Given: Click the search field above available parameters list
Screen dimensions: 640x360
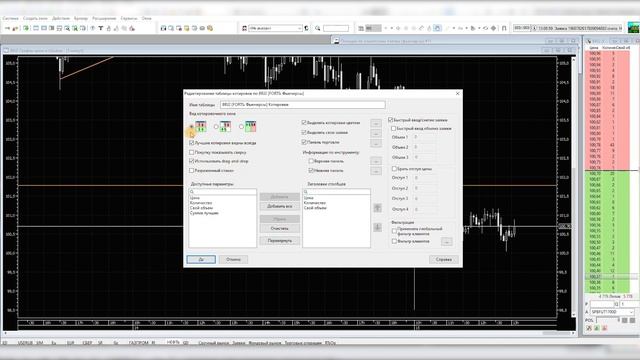Looking at the screenshot, I should (222, 191).
